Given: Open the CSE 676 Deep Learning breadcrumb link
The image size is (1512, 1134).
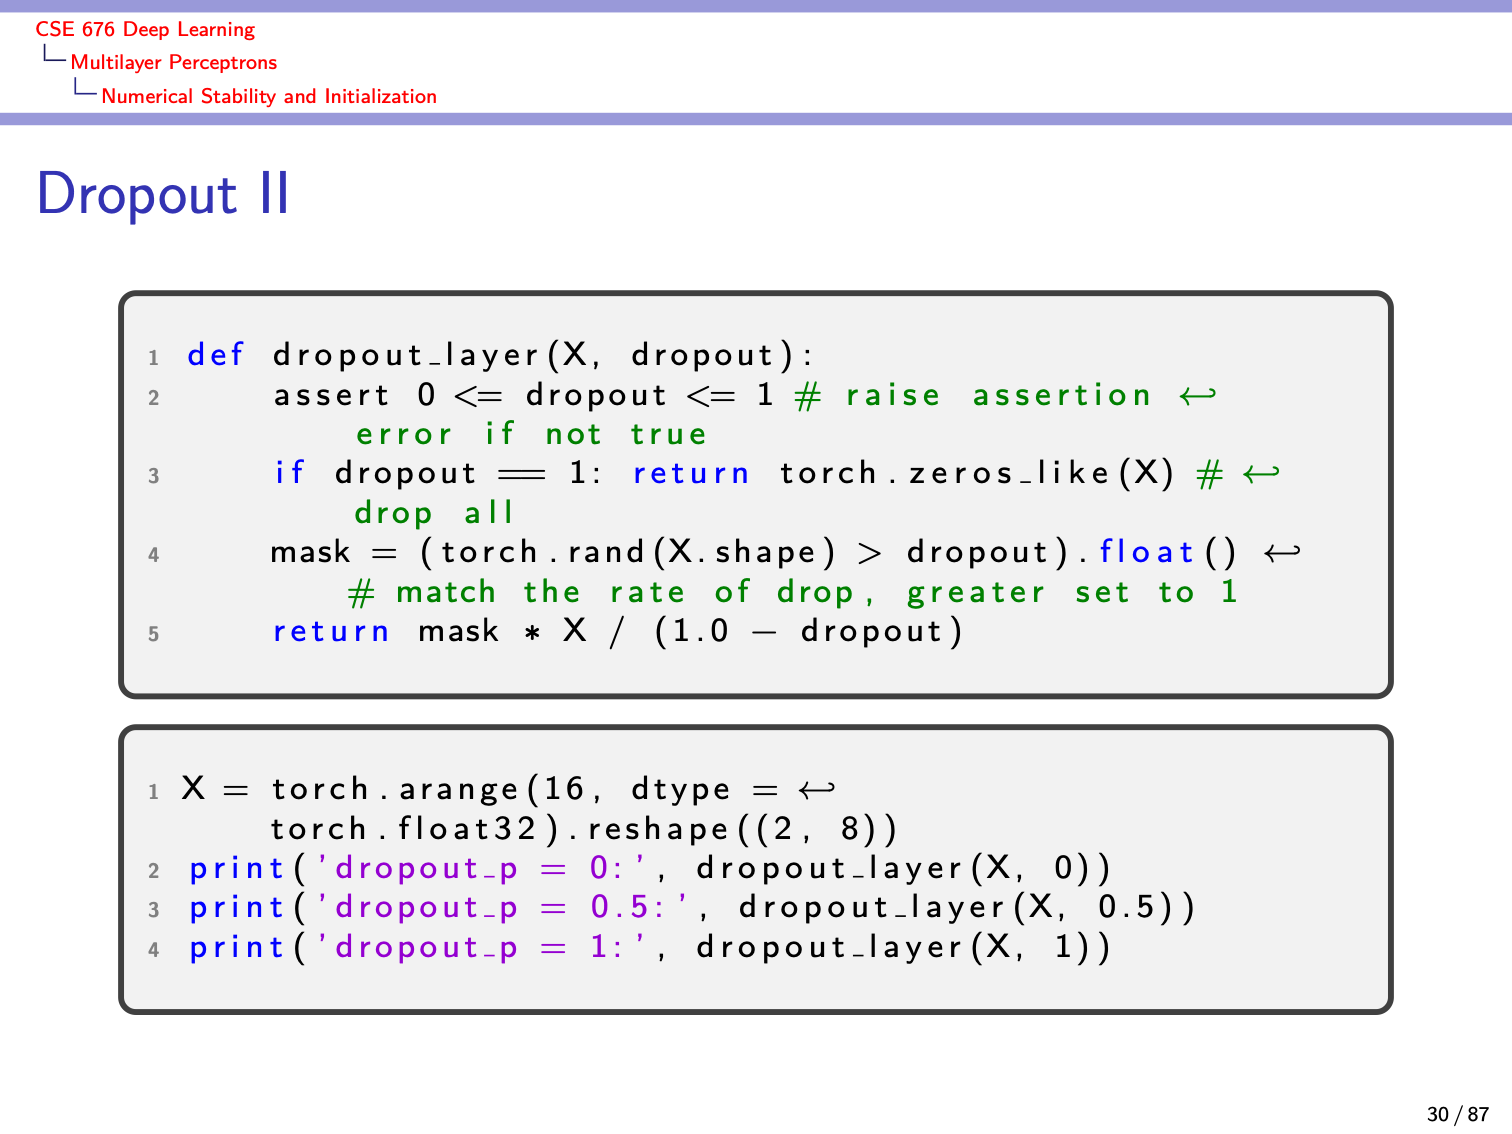Looking at the screenshot, I should point(145,29).
